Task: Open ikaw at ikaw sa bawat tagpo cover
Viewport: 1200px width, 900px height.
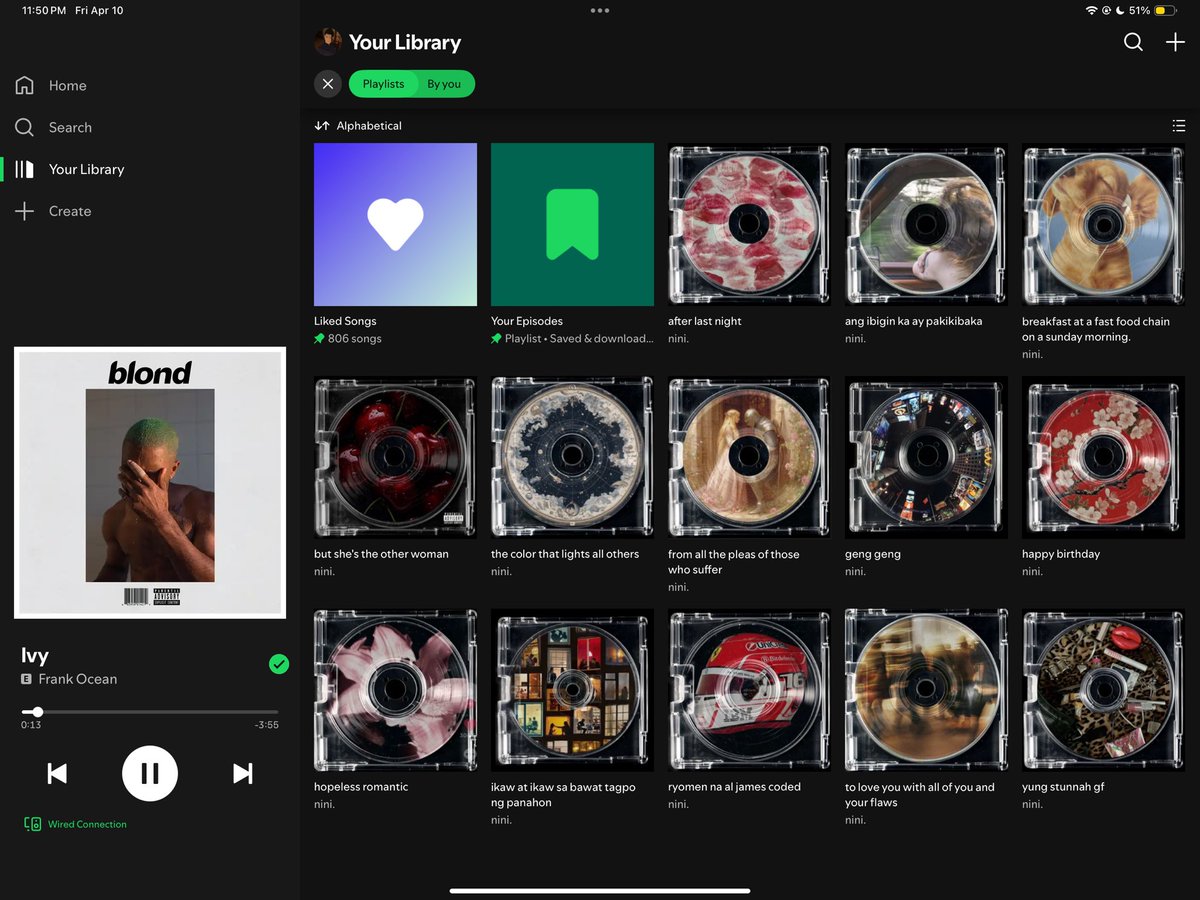Action: click(x=572, y=690)
